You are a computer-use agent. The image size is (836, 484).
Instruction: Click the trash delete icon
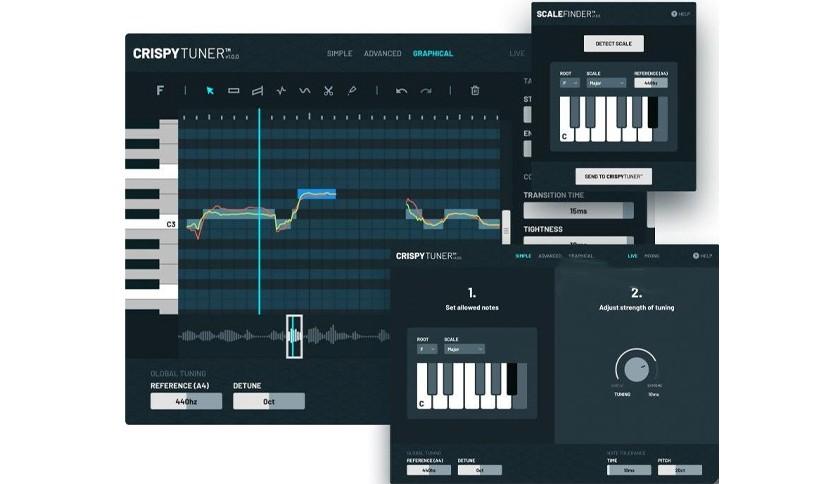(x=475, y=91)
